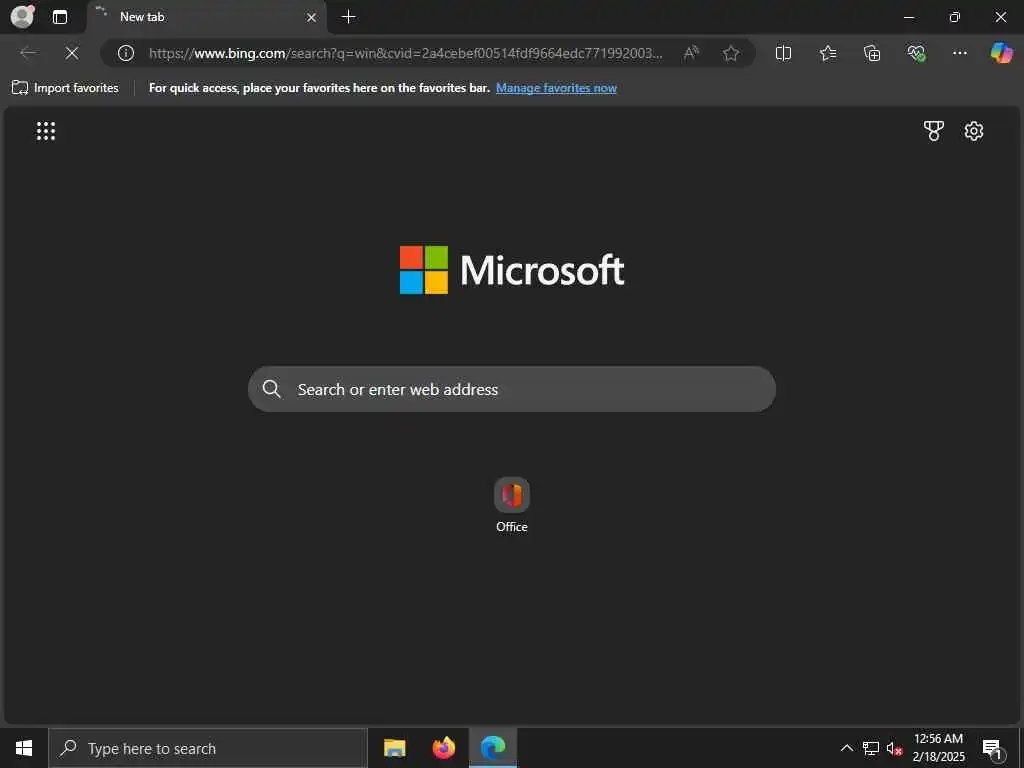This screenshot has width=1024, height=768.
Task: Click the Microsoft logo
Action: point(511,270)
